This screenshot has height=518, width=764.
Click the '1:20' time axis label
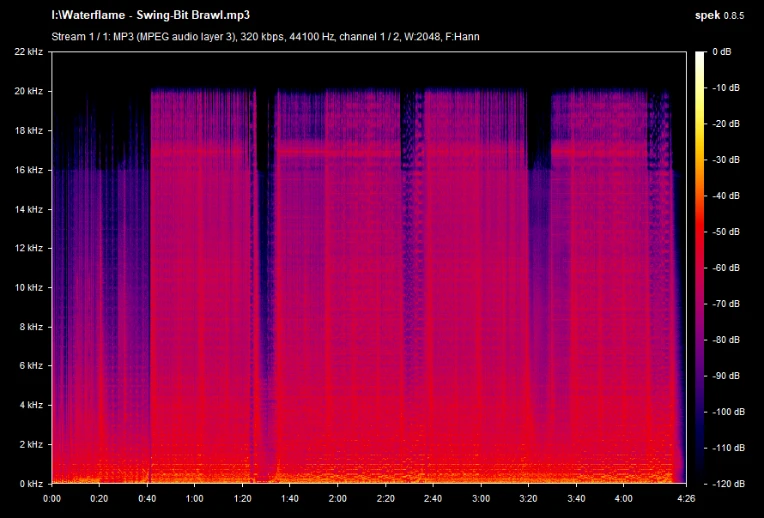coord(242,499)
